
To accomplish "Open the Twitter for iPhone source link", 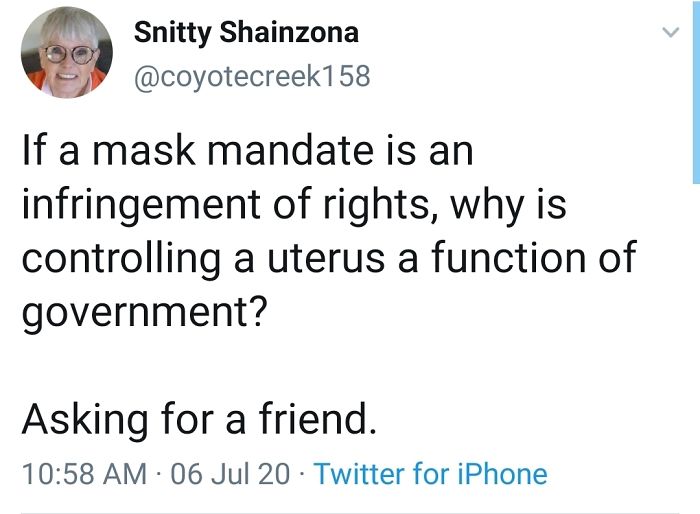I will click(x=430, y=473).
